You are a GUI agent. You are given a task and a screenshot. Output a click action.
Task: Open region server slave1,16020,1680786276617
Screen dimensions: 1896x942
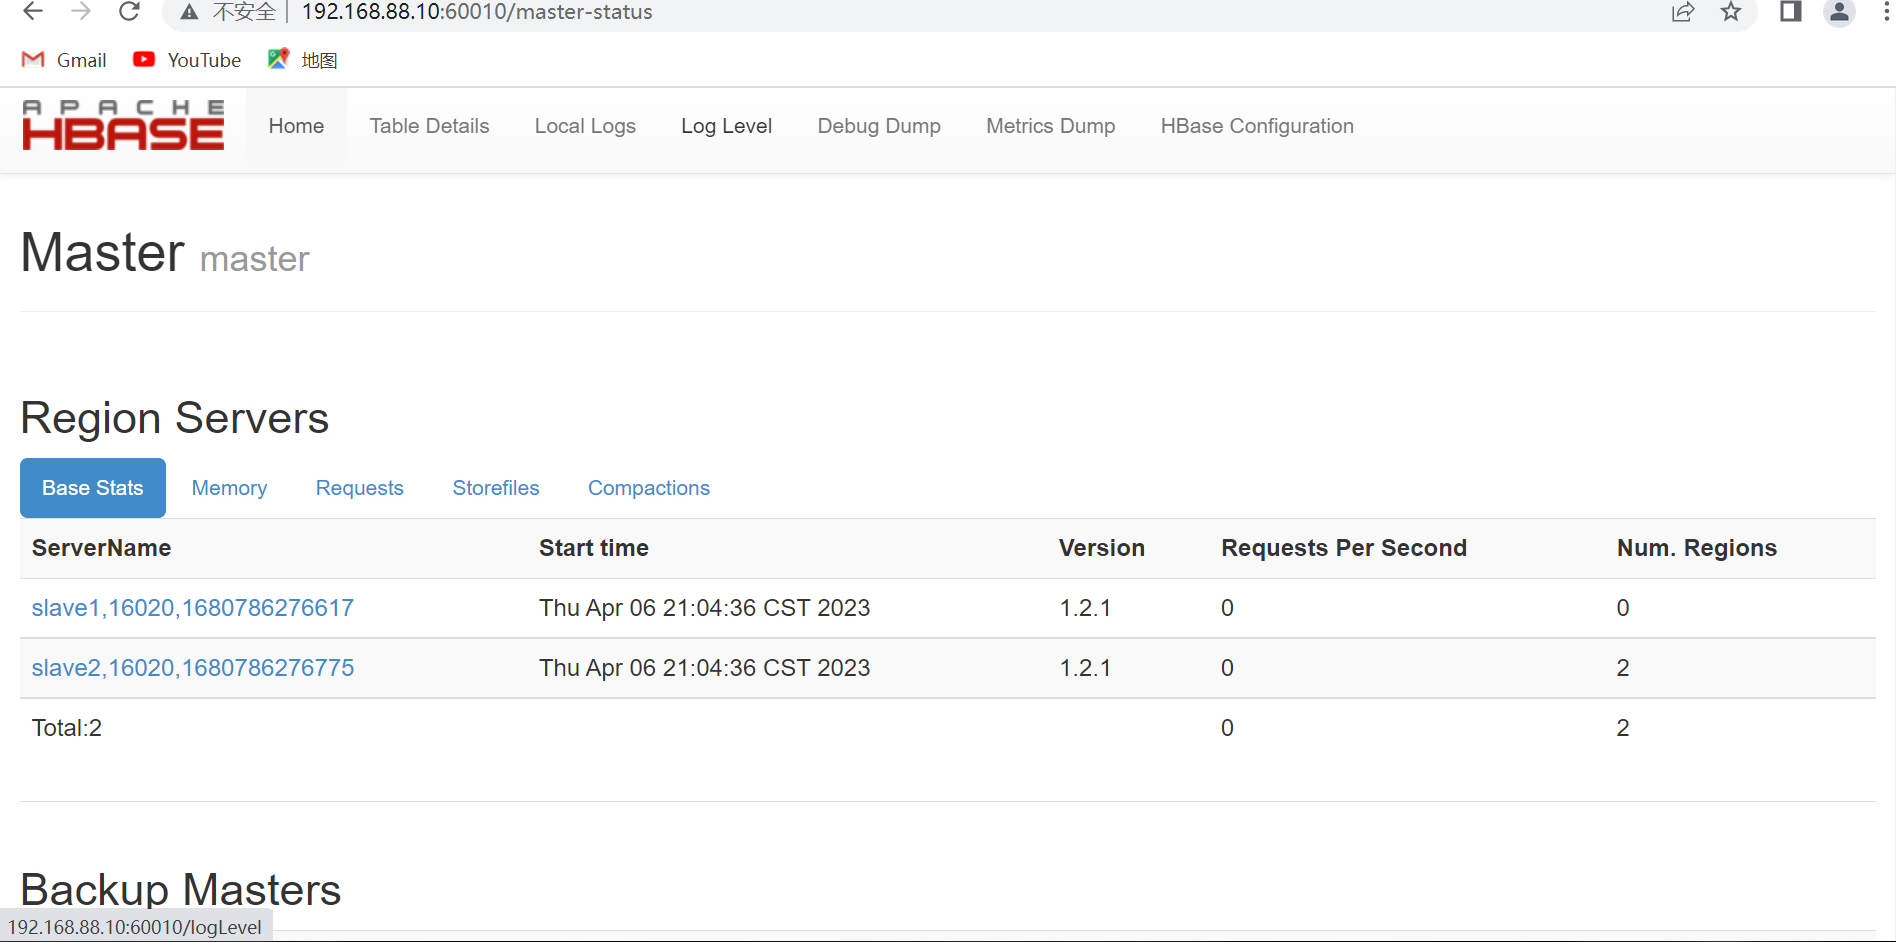pyautogui.click(x=193, y=608)
